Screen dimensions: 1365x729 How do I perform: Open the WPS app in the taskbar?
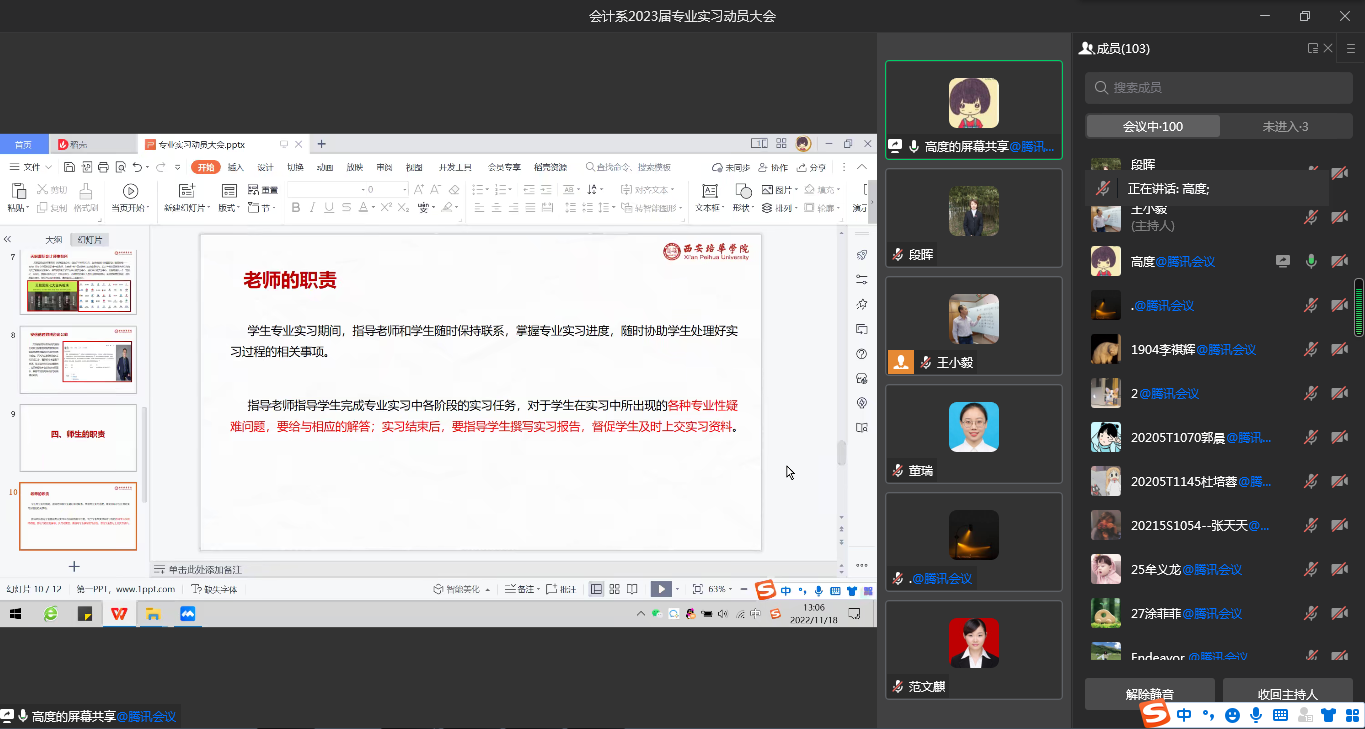(x=119, y=614)
